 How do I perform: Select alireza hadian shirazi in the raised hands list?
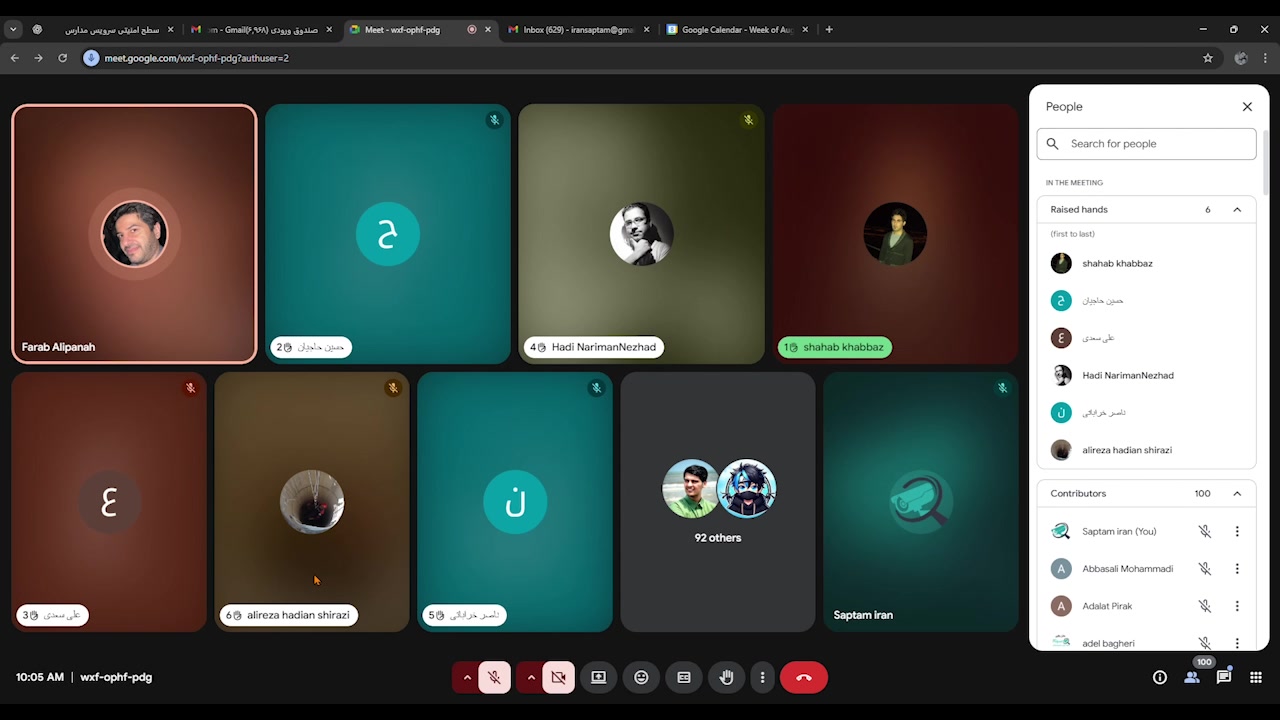coord(1146,450)
